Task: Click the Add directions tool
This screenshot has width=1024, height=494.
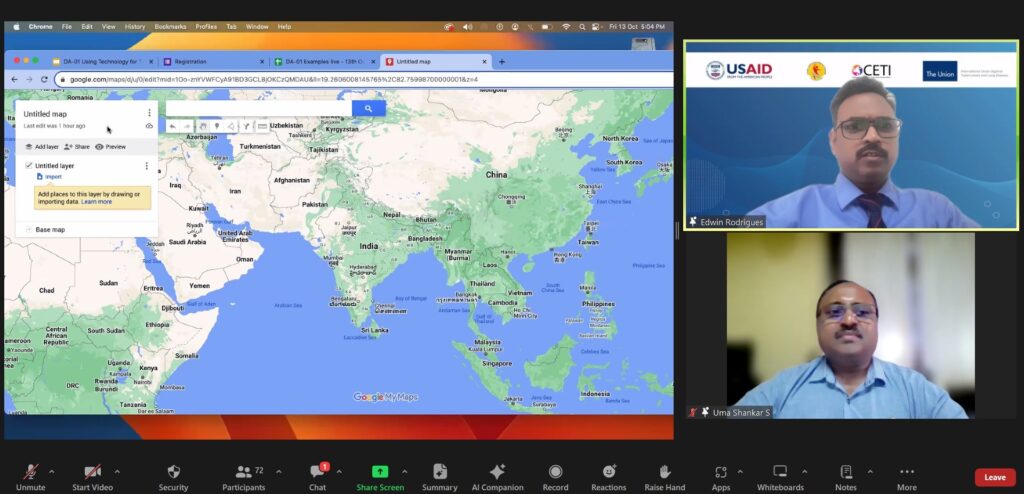Action: tap(246, 126)
